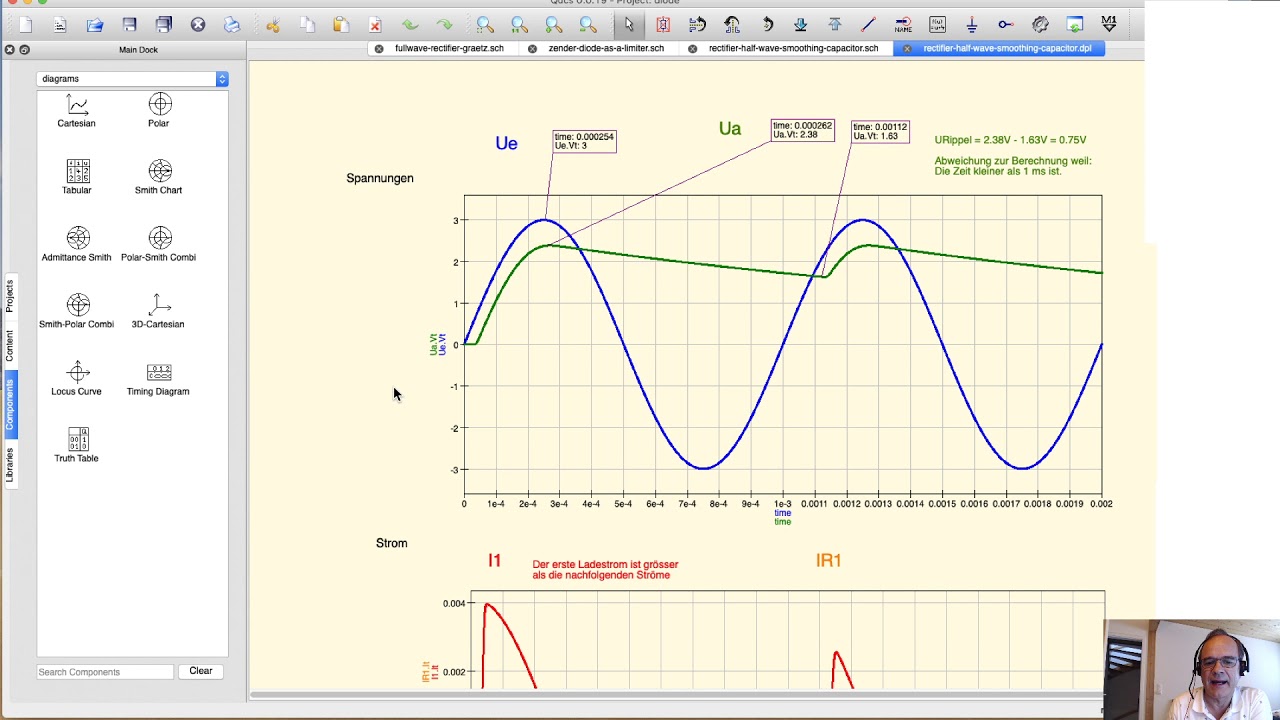Choose the 3D-Cartesian diagram
Viewport: 1280px width, 720px height.
pos(159,312)
